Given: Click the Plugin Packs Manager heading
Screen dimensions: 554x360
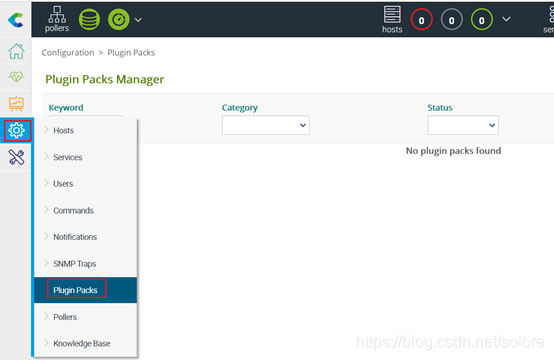Looking at the screenshot, I should [x=105, y=79].
